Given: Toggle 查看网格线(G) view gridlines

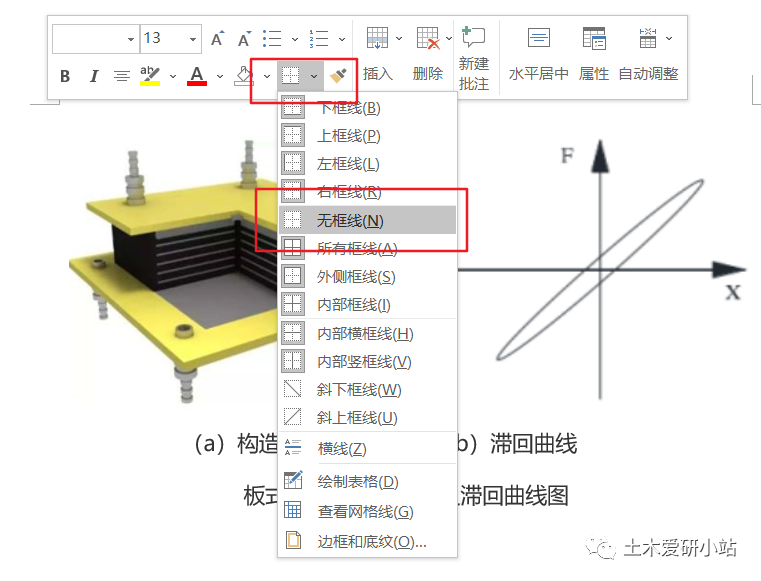Looking at the screenshot, I should pyautogui.click(x=368, y=511).
